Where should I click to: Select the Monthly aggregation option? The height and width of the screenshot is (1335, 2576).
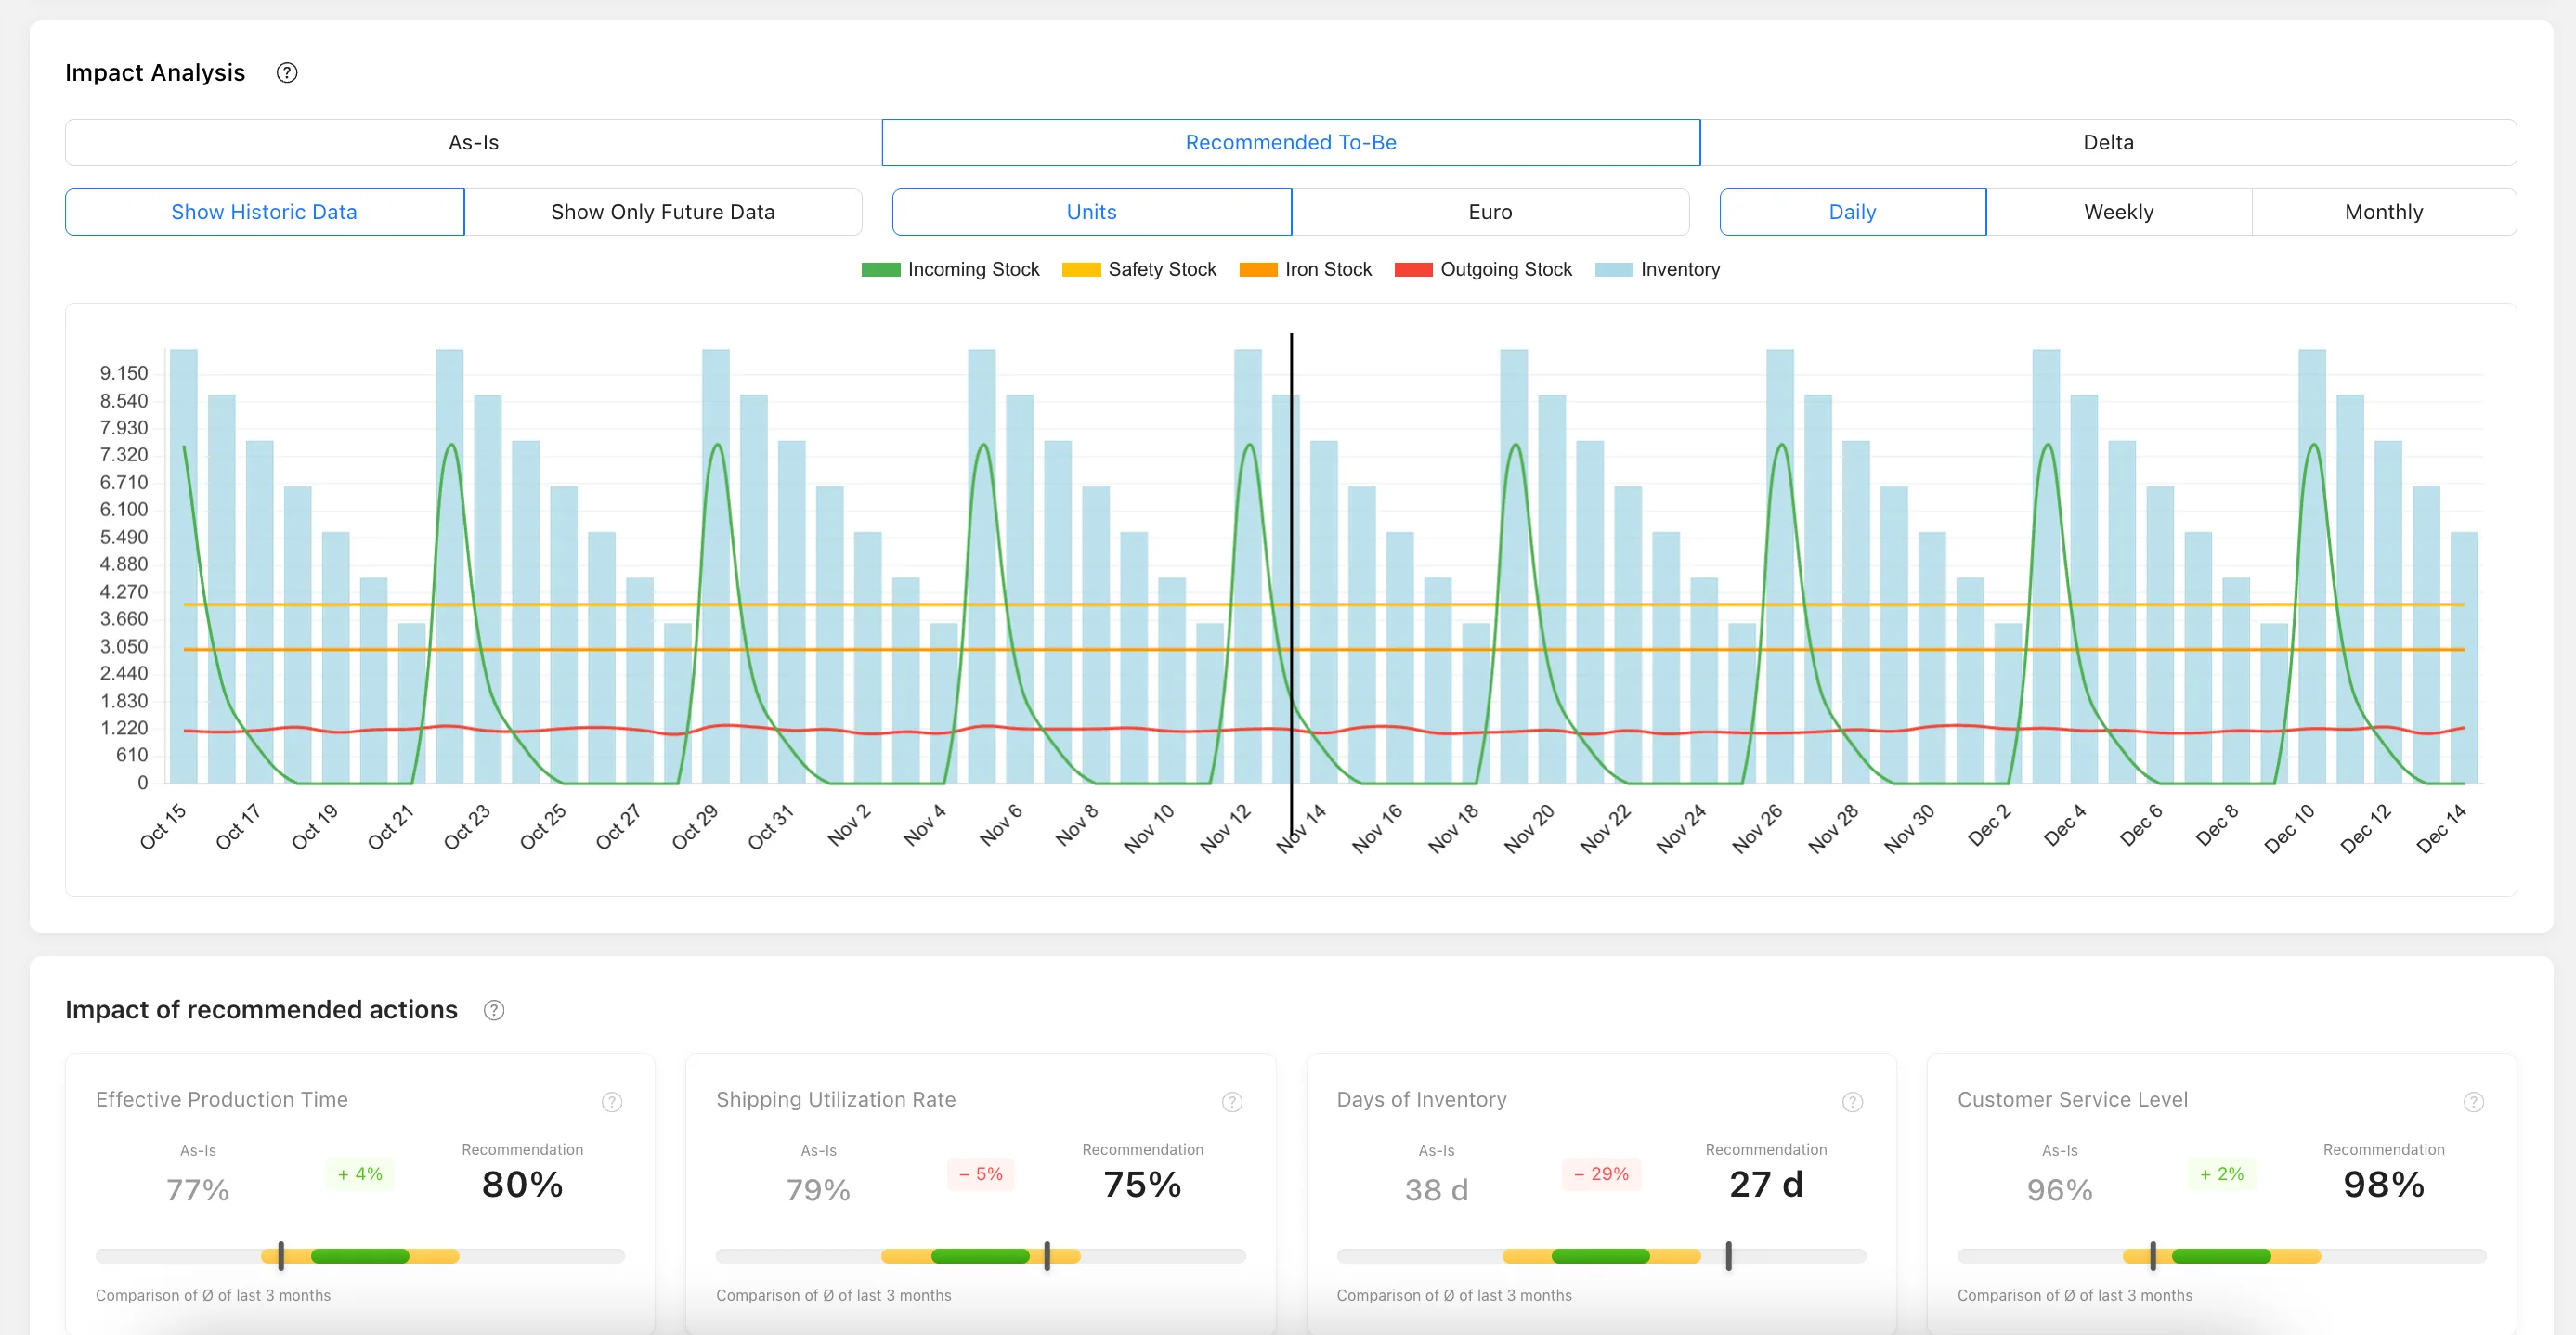click(x=2384, y=211)
